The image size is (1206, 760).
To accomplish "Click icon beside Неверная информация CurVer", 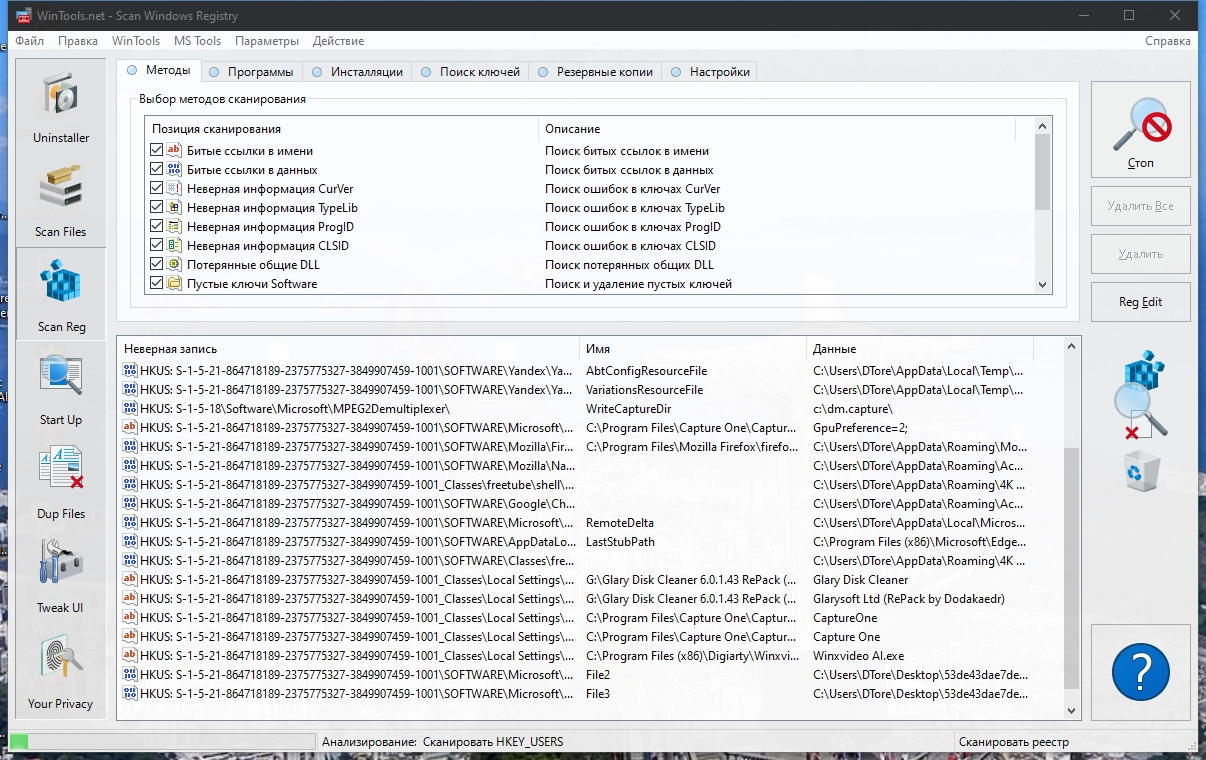I will [173, 189].
